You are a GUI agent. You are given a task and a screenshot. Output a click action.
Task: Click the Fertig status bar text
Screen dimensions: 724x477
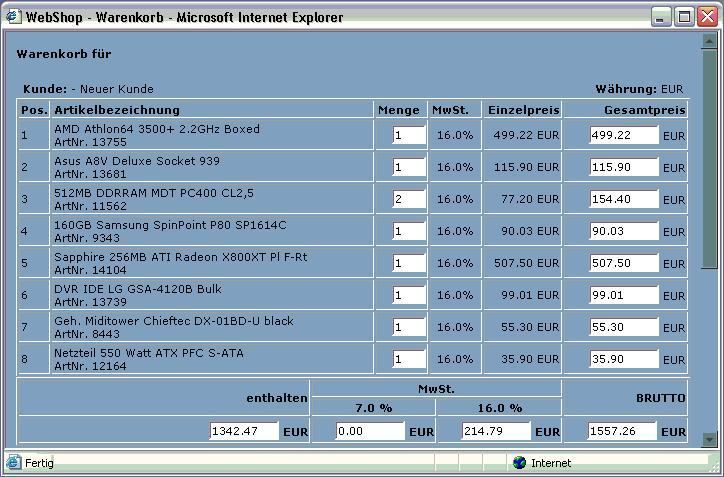[39, 463]
